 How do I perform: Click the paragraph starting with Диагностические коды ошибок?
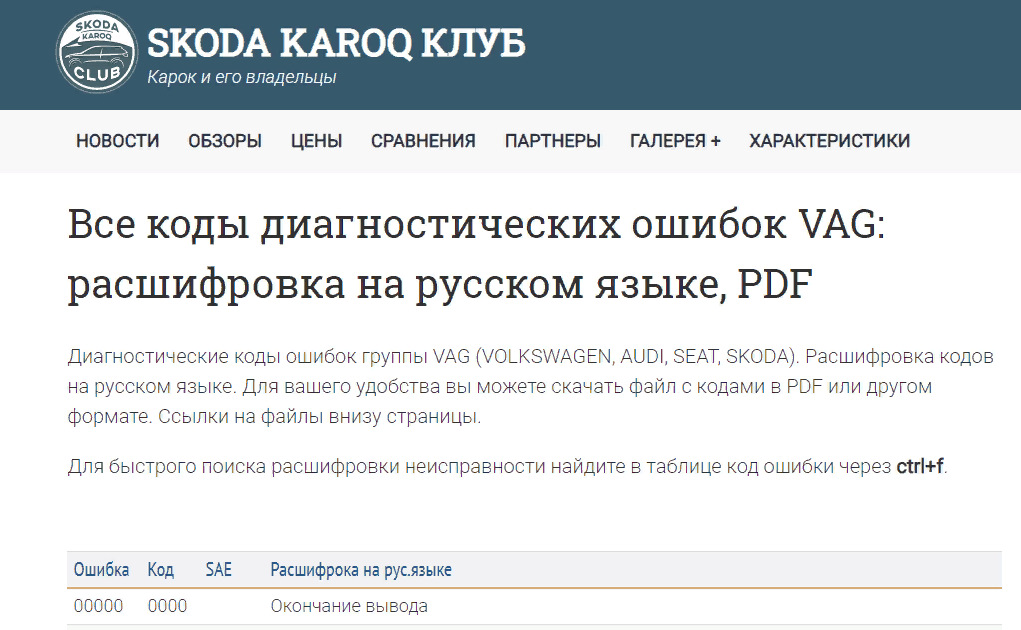pos(531,386)
